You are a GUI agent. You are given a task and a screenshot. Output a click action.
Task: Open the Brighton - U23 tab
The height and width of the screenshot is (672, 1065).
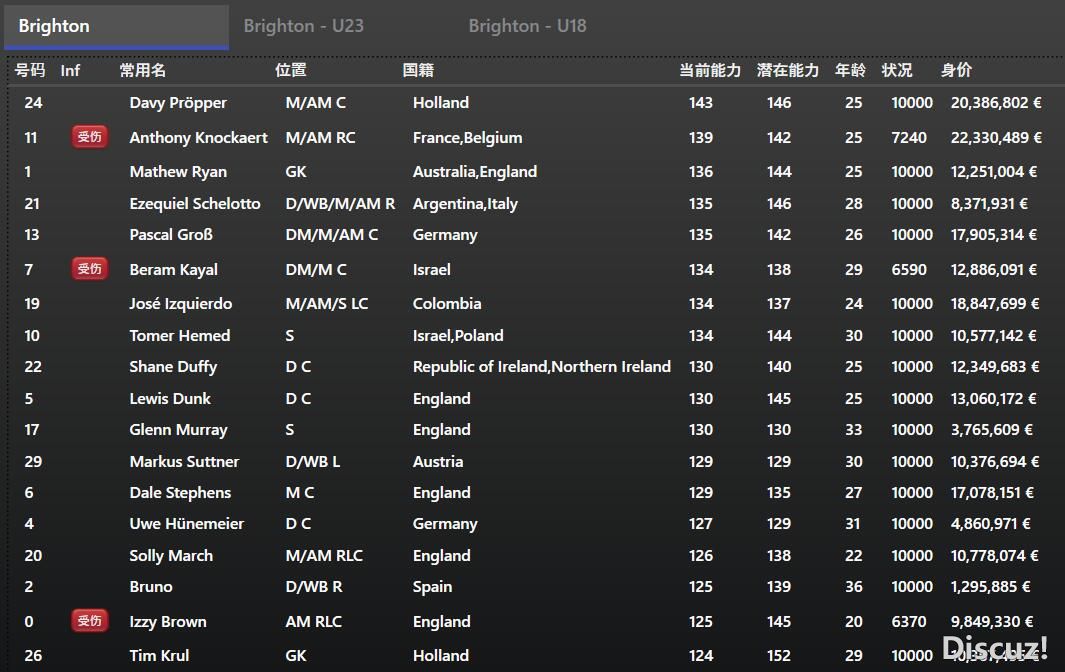coord(304,26)
